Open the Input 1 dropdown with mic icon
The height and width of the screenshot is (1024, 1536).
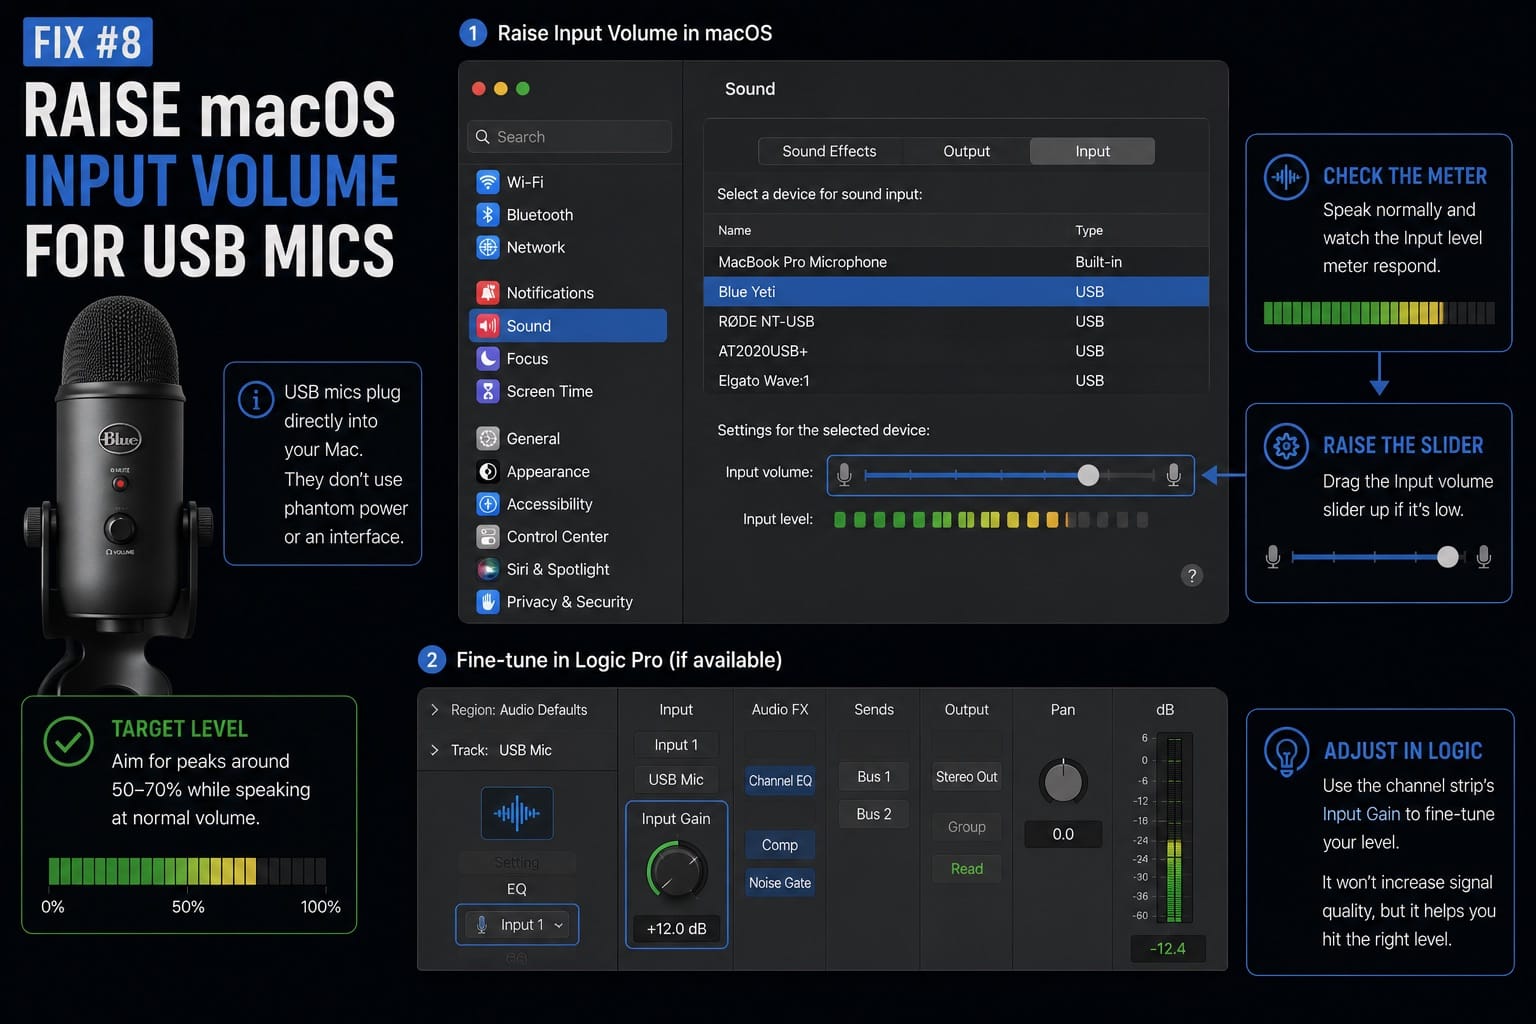tap(517, 925)
